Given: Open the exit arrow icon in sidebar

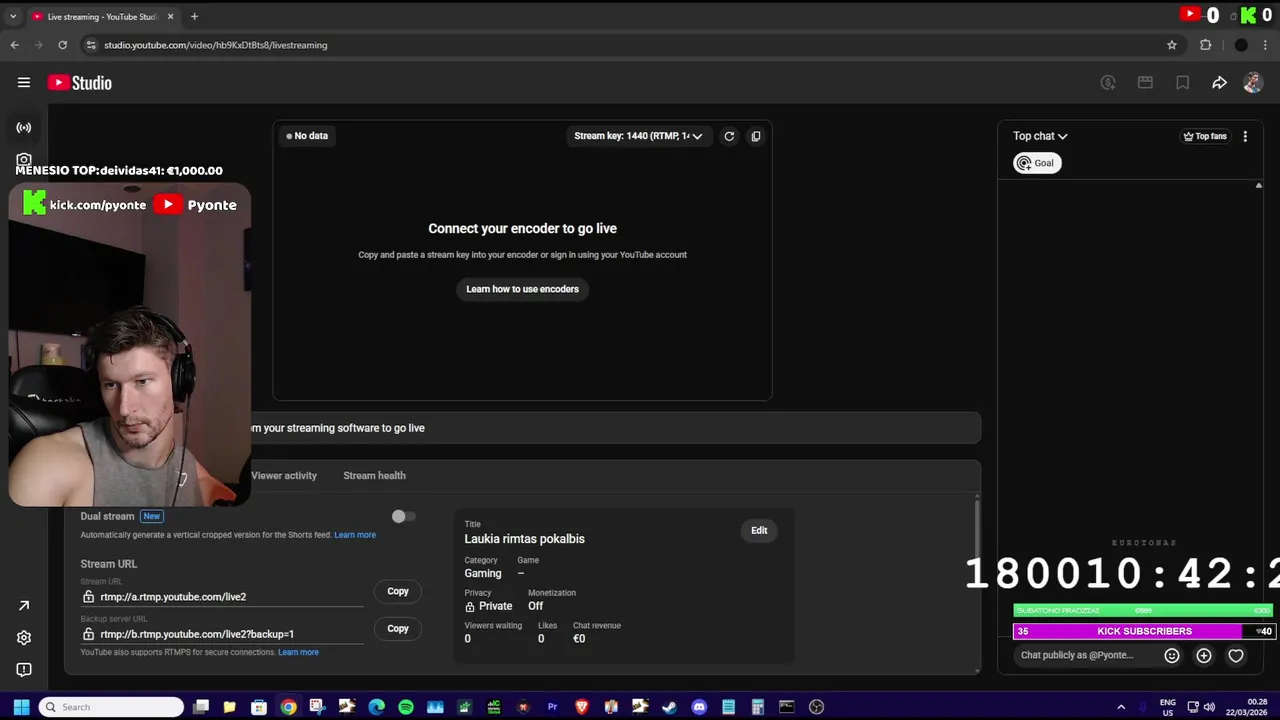Looking at the screenshot, I should pos(24,606).
